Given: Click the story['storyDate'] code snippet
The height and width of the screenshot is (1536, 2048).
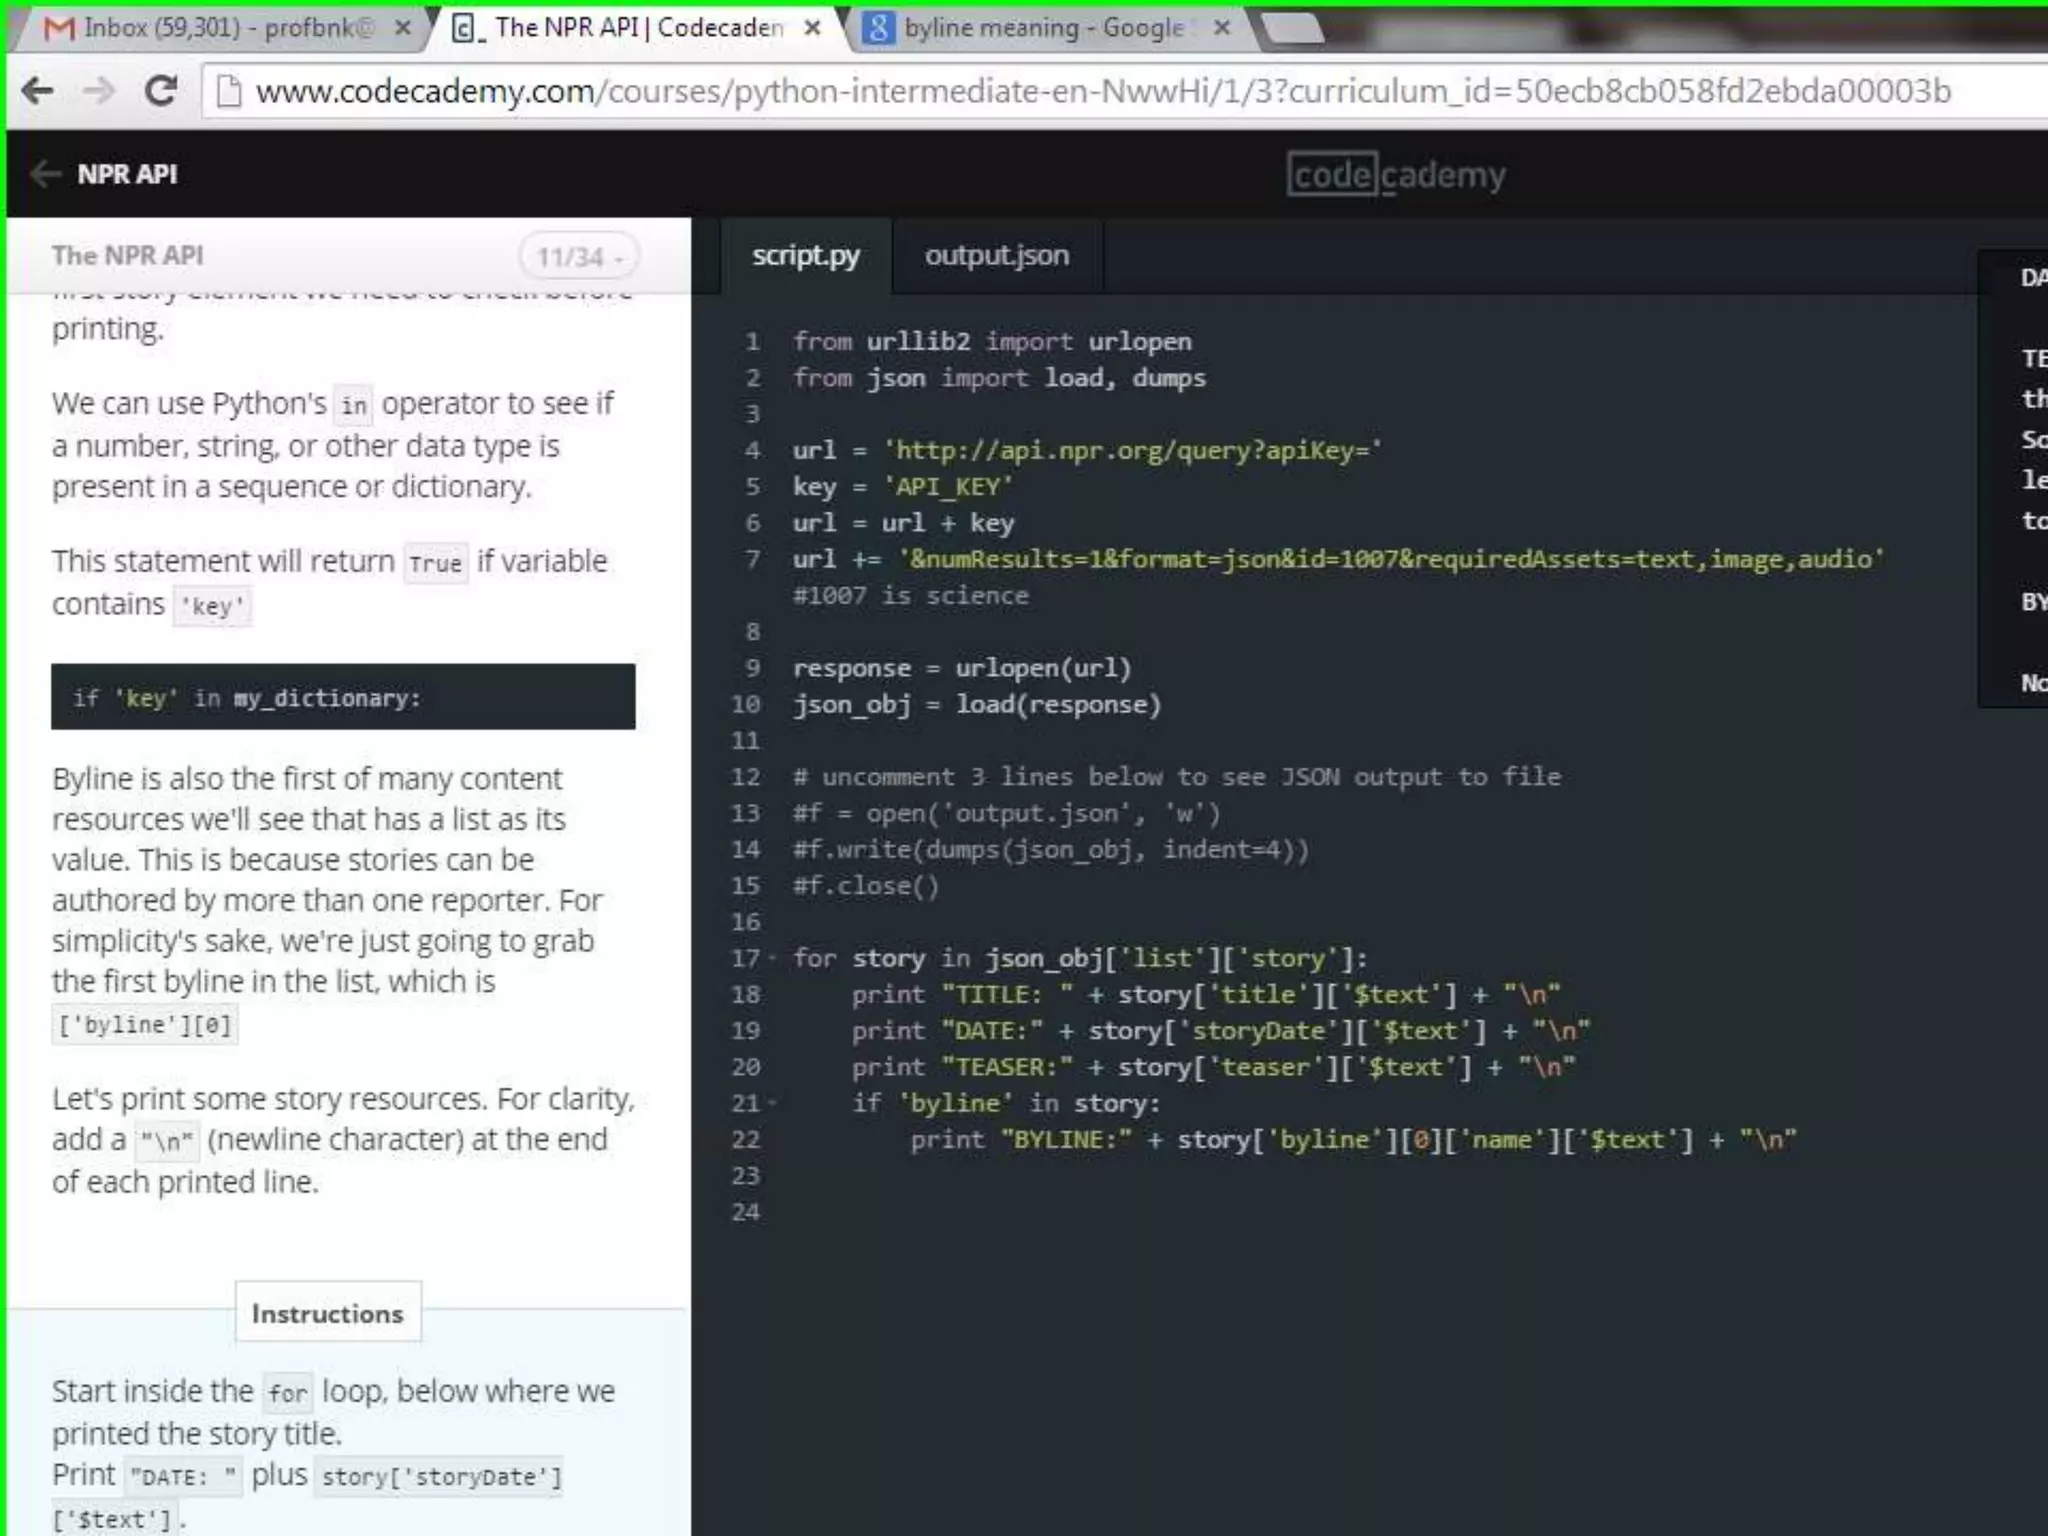Looking at the screenshot, I should [x=438, y=1476].
